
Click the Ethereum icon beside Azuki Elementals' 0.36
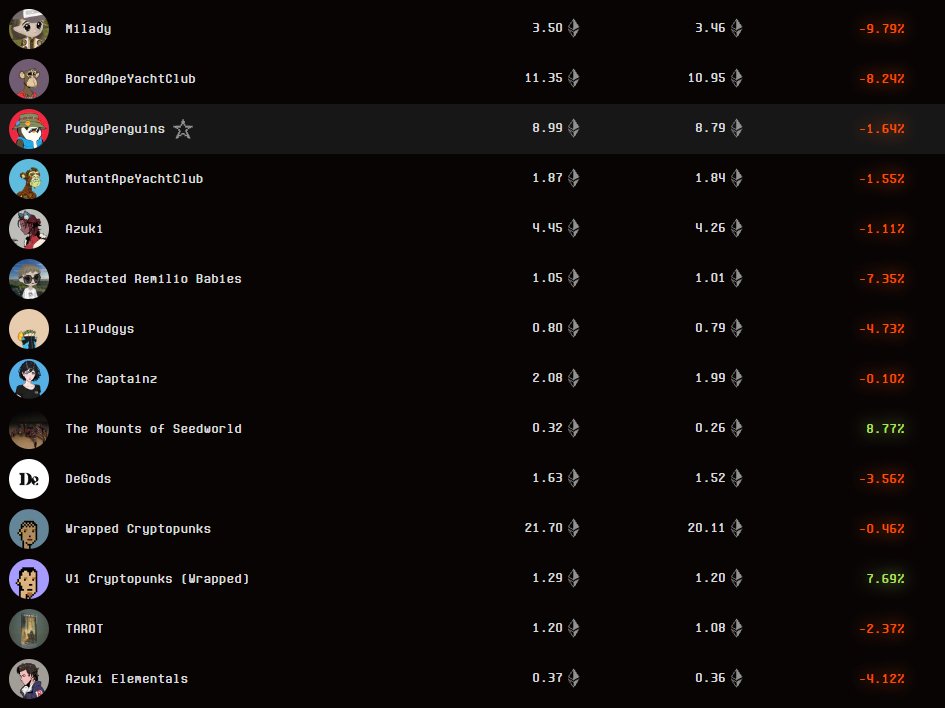click(x=736, y=678)
